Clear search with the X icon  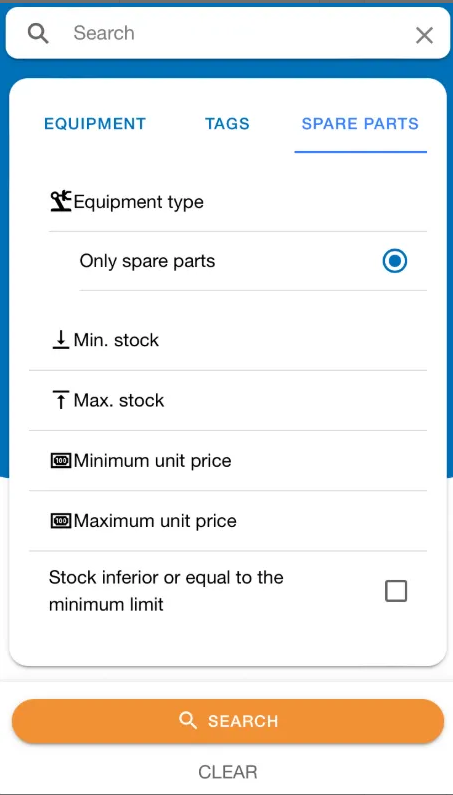(424, 35)
